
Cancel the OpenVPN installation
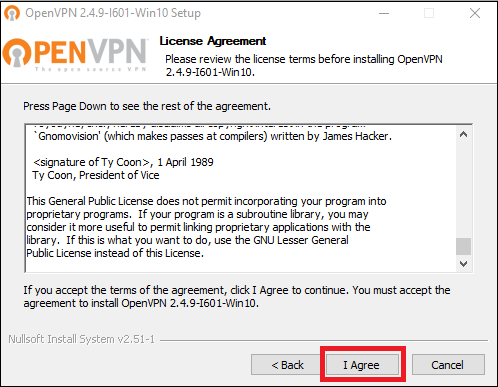448,365
